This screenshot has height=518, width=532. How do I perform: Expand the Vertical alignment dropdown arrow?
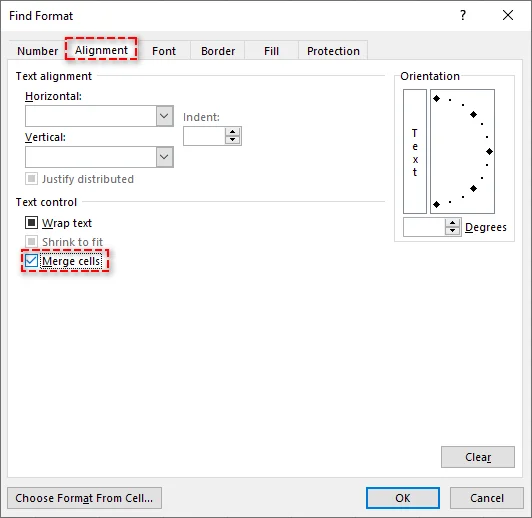[165, 157]
